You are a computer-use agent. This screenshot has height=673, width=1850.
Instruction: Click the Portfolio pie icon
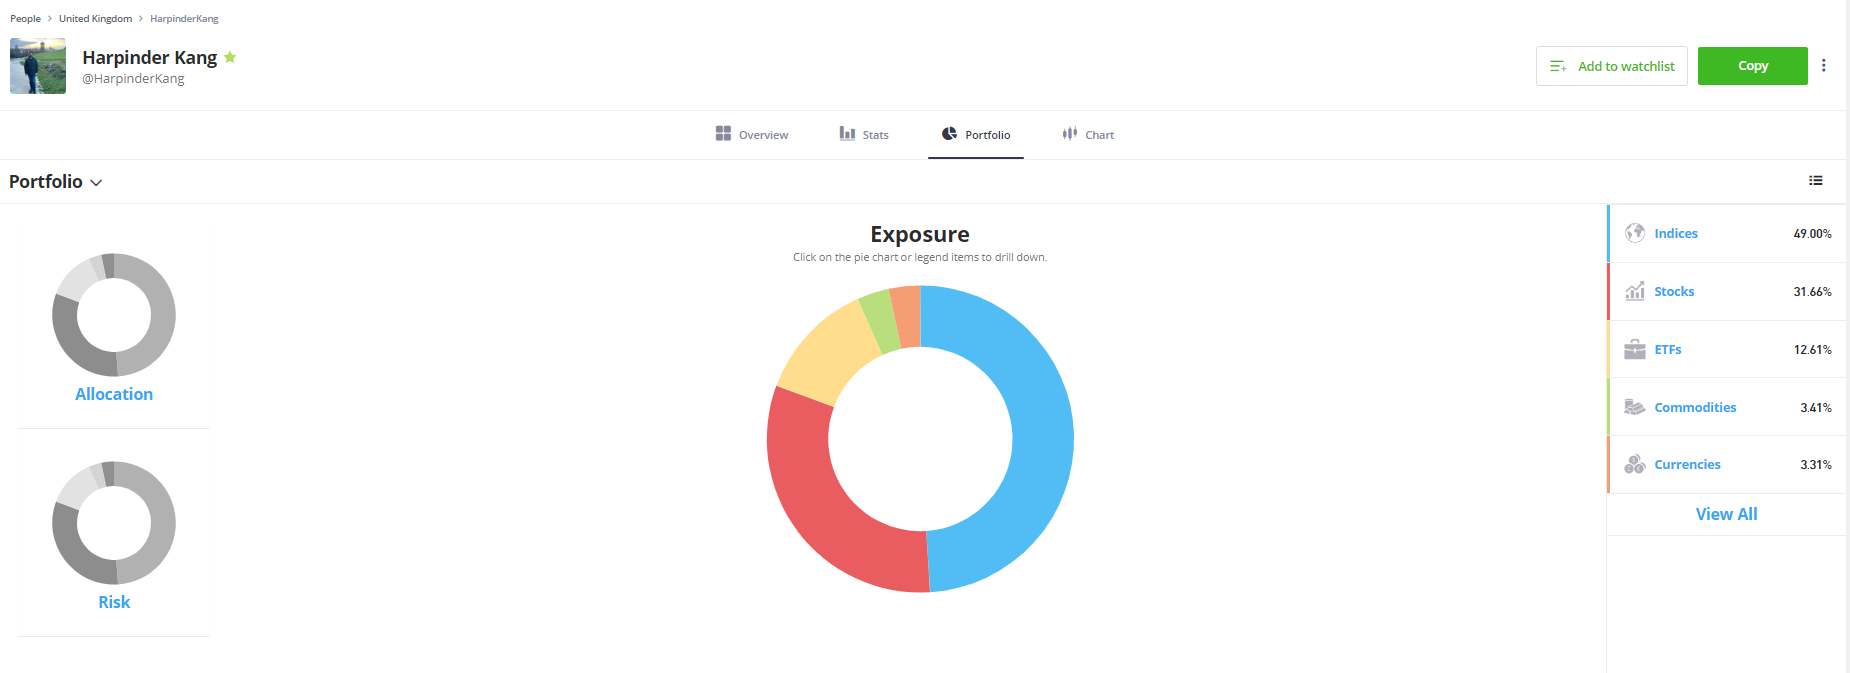(949, 133)
